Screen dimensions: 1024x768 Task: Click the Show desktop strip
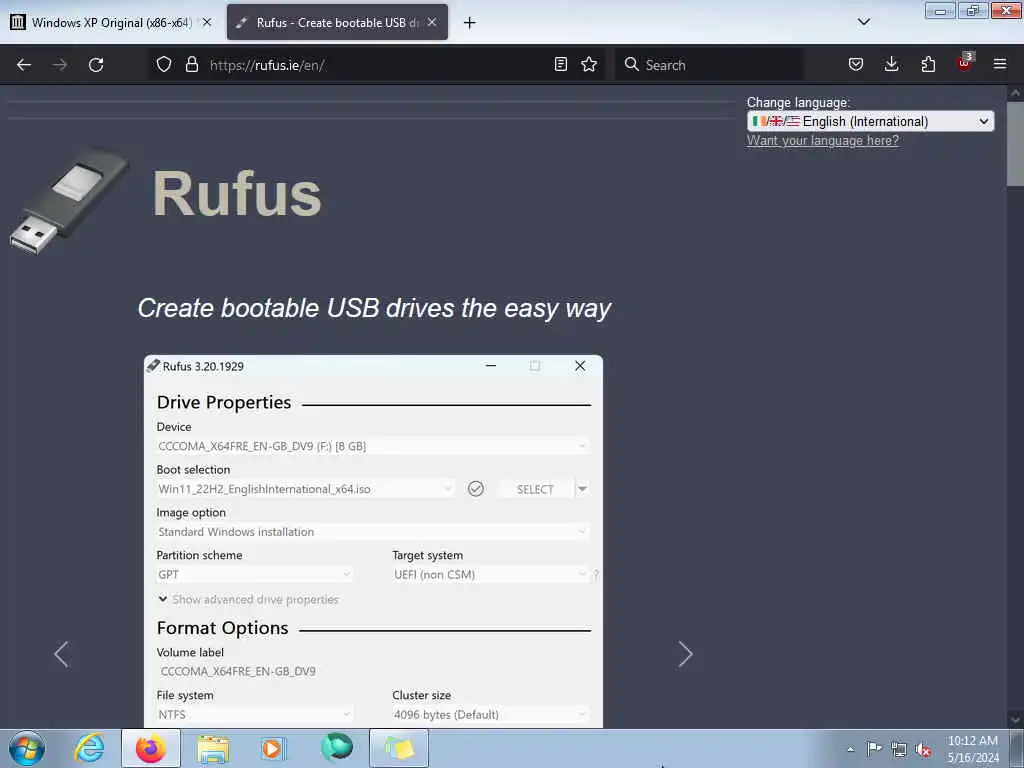(x=1016, y=749)
